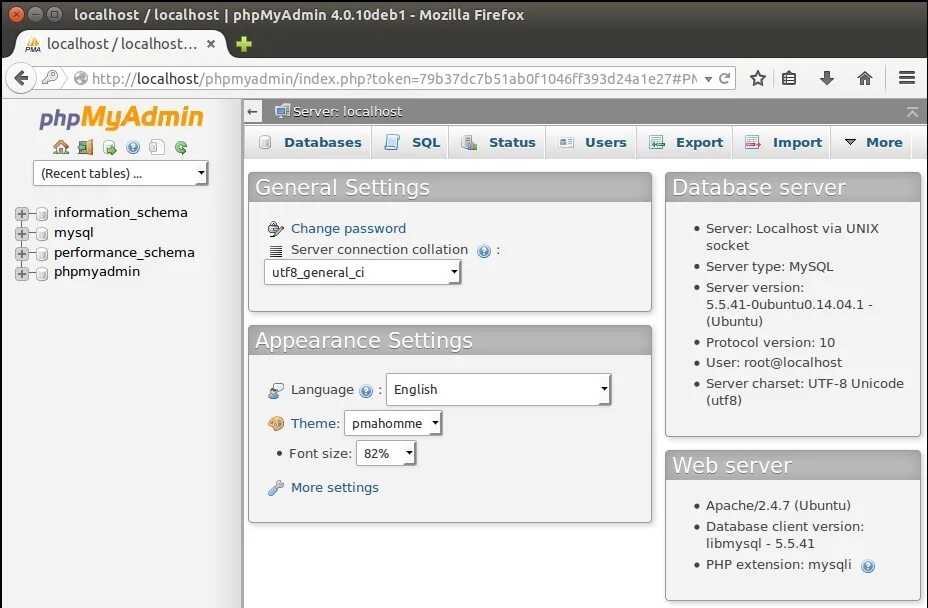Viewport: 928px width, 608px height.
Task: Open a new tab with the plus icon
Action: click(243, 44)
